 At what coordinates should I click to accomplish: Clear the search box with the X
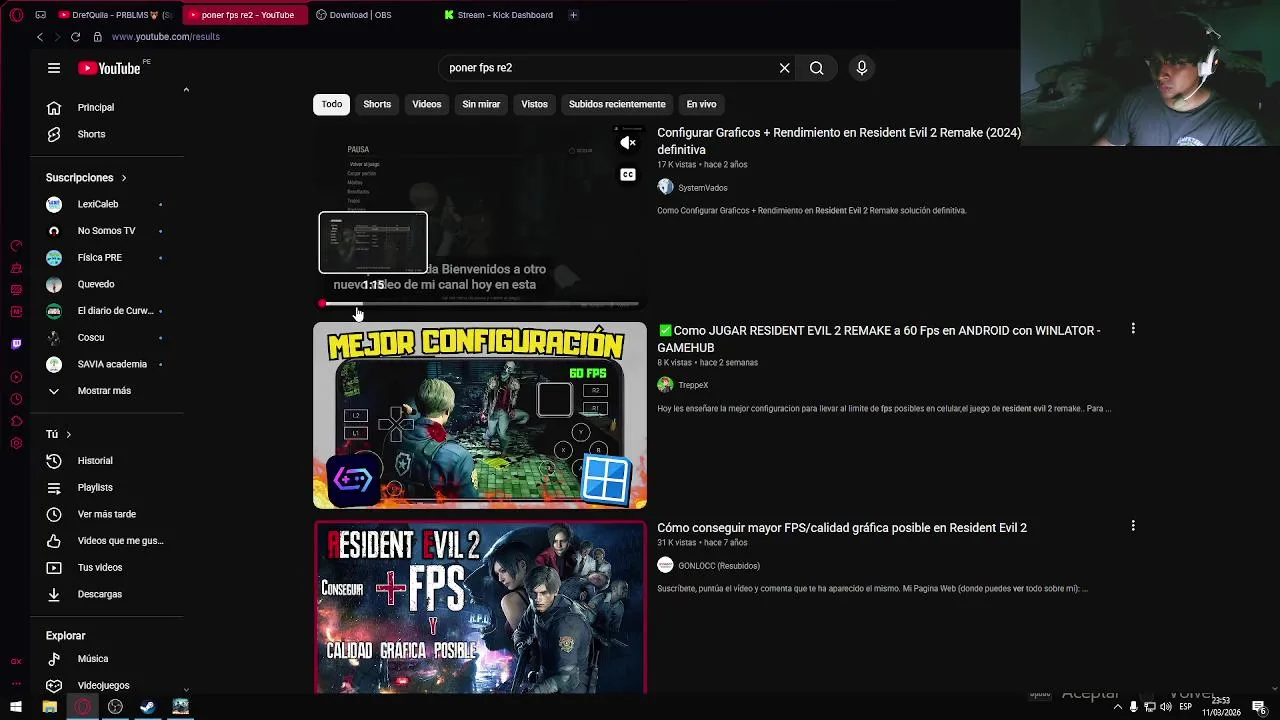pos(785,68)
